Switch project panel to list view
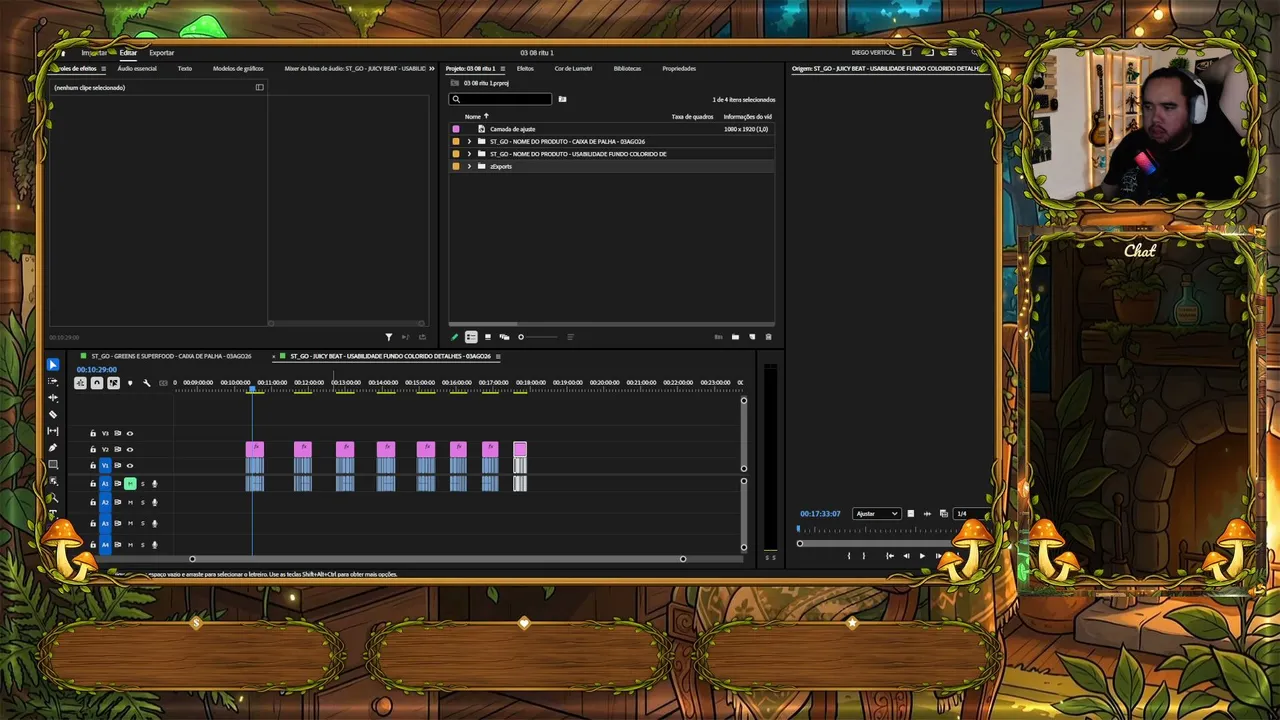This screenshot has width=1280, height=720. click(x=471, y=337)
